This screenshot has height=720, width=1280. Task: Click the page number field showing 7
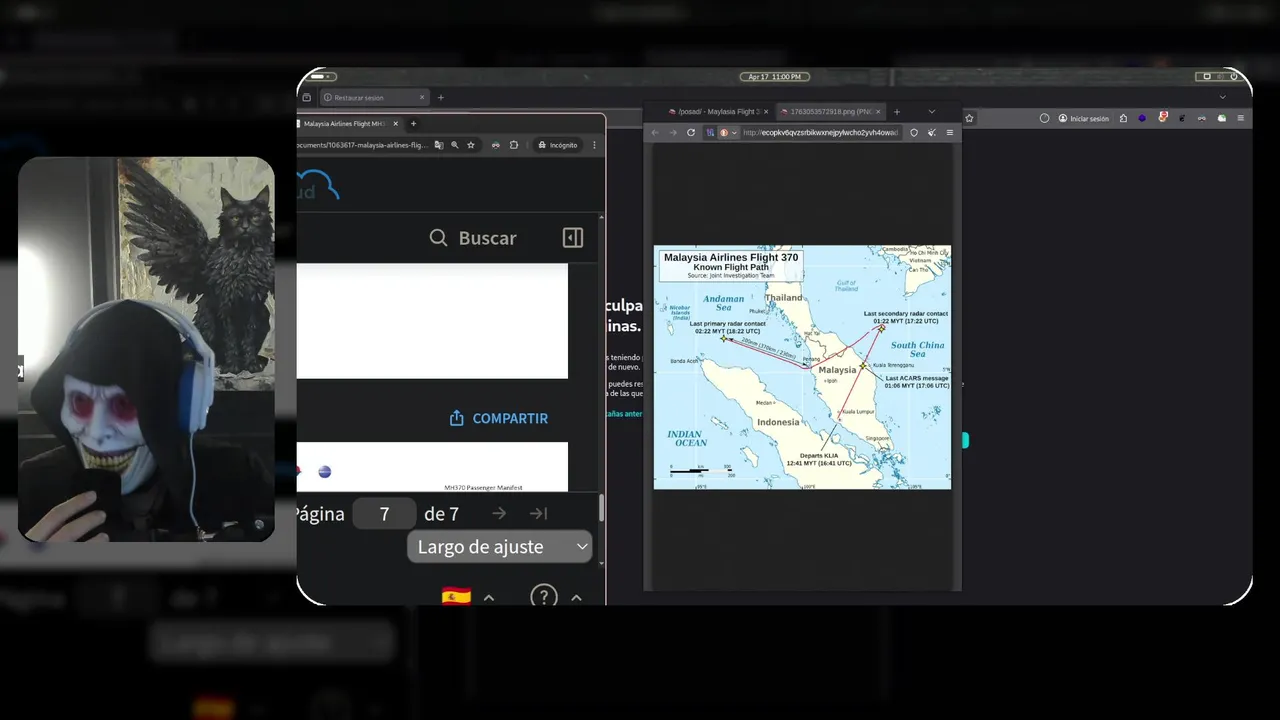tap(385, 514)
